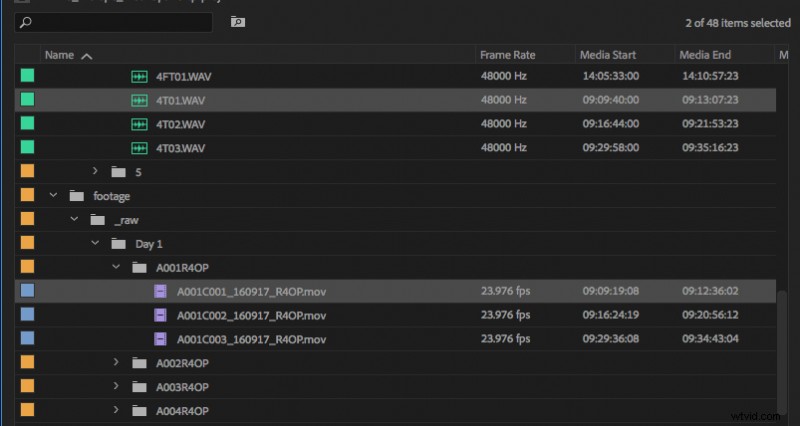Viewport: 800px width, 426px height.
Task: Click the Media End value 09:35:16:23
Action: pyautogui.click(x=710, y=147)
